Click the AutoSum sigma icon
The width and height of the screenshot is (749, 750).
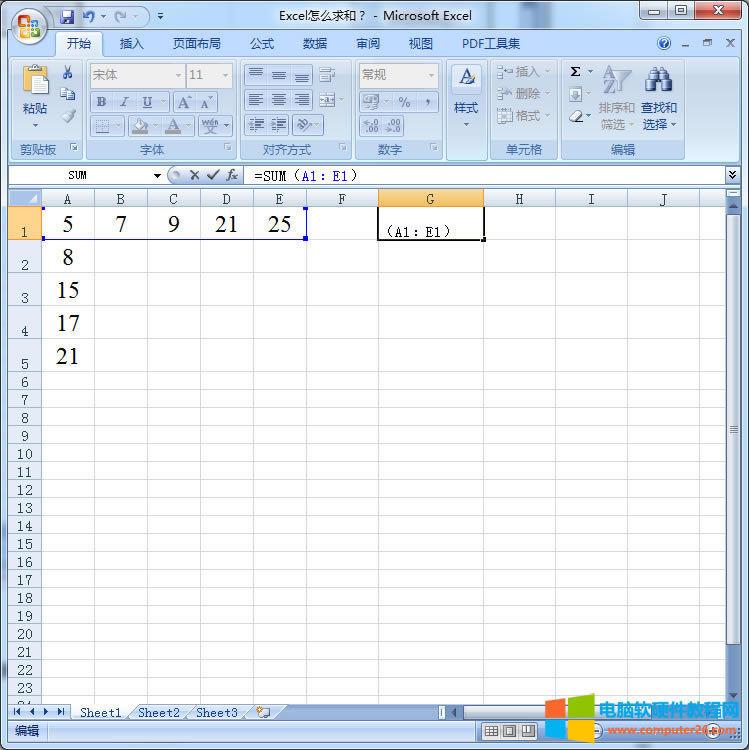575,72
